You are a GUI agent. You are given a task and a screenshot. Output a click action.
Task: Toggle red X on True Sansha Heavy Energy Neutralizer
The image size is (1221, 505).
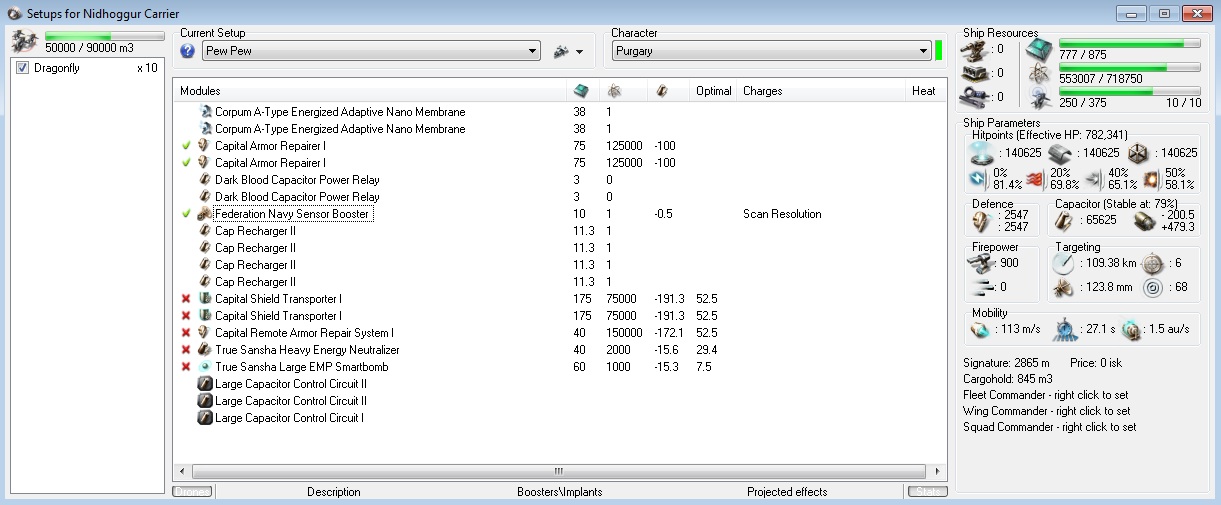coord(186,350)
